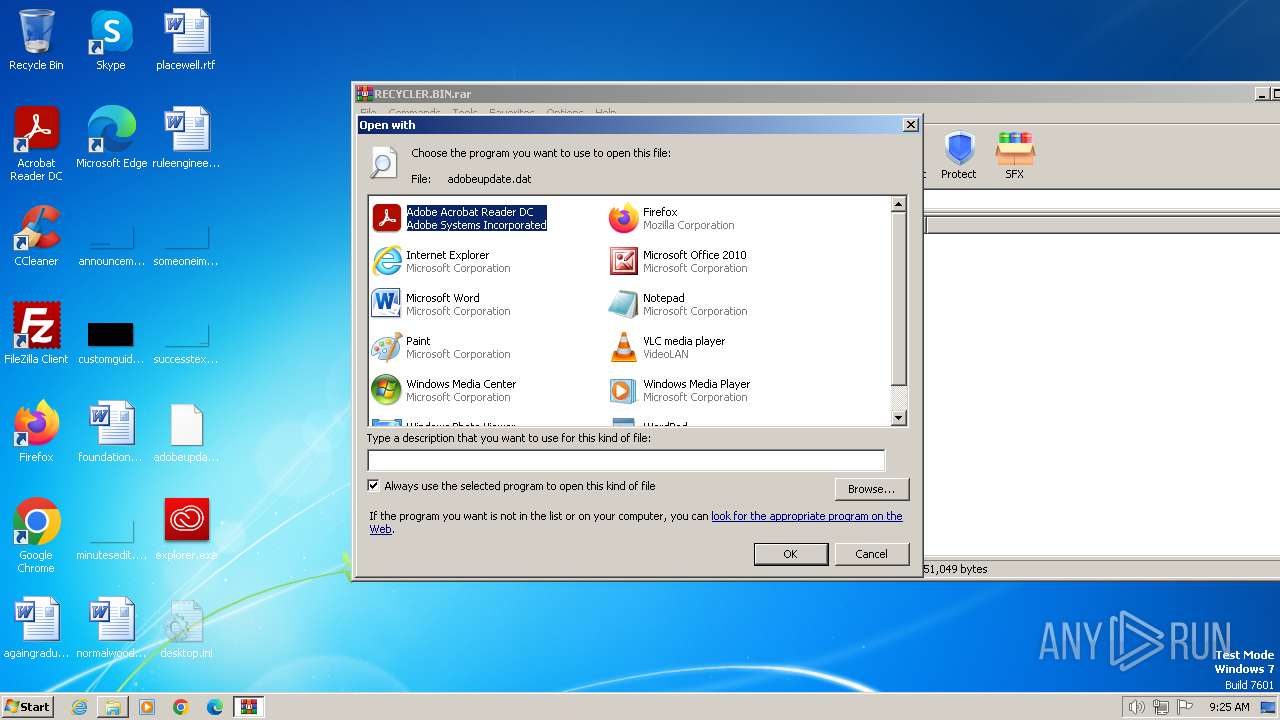Image resolution: width=1280 pixels, height=720 pixels.
Task: Click OK to confirm program selection
Action: coord(790,554)
